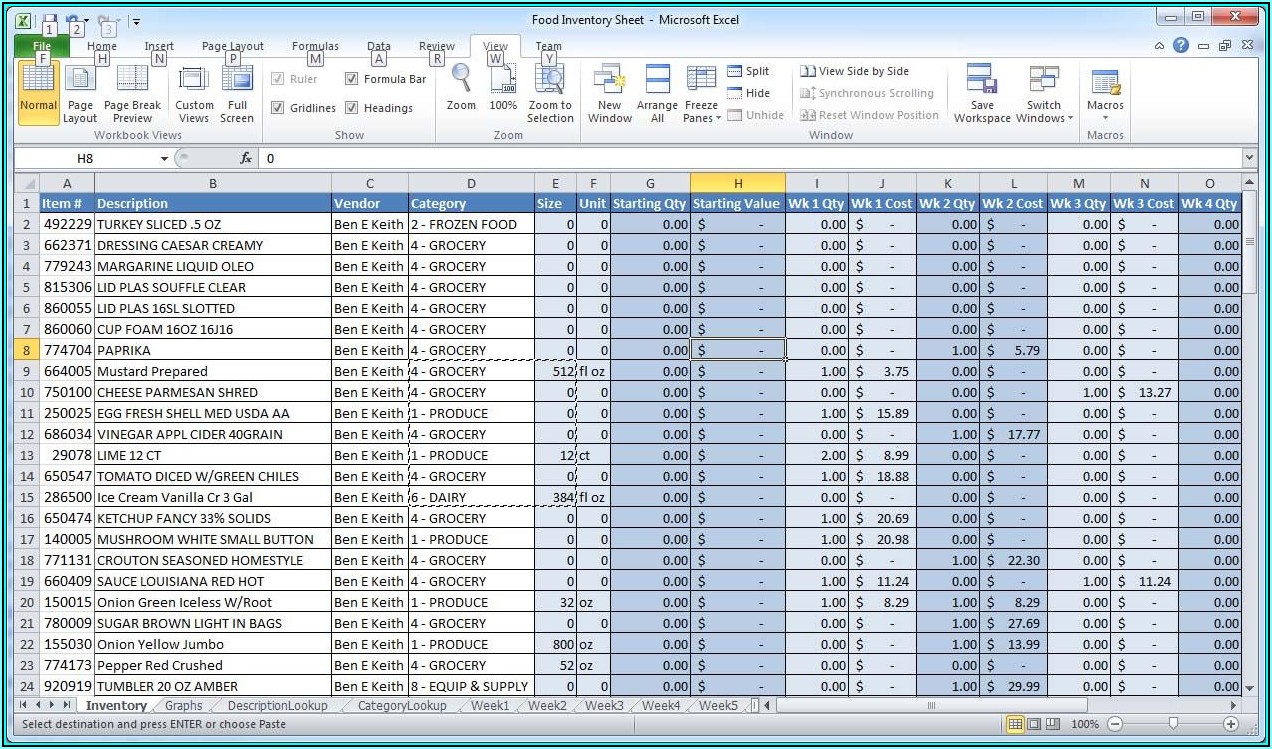This screenshot has height=749, width=1272.
Task: Open the Zoom magnifier tool
Action: pos(461,79)
